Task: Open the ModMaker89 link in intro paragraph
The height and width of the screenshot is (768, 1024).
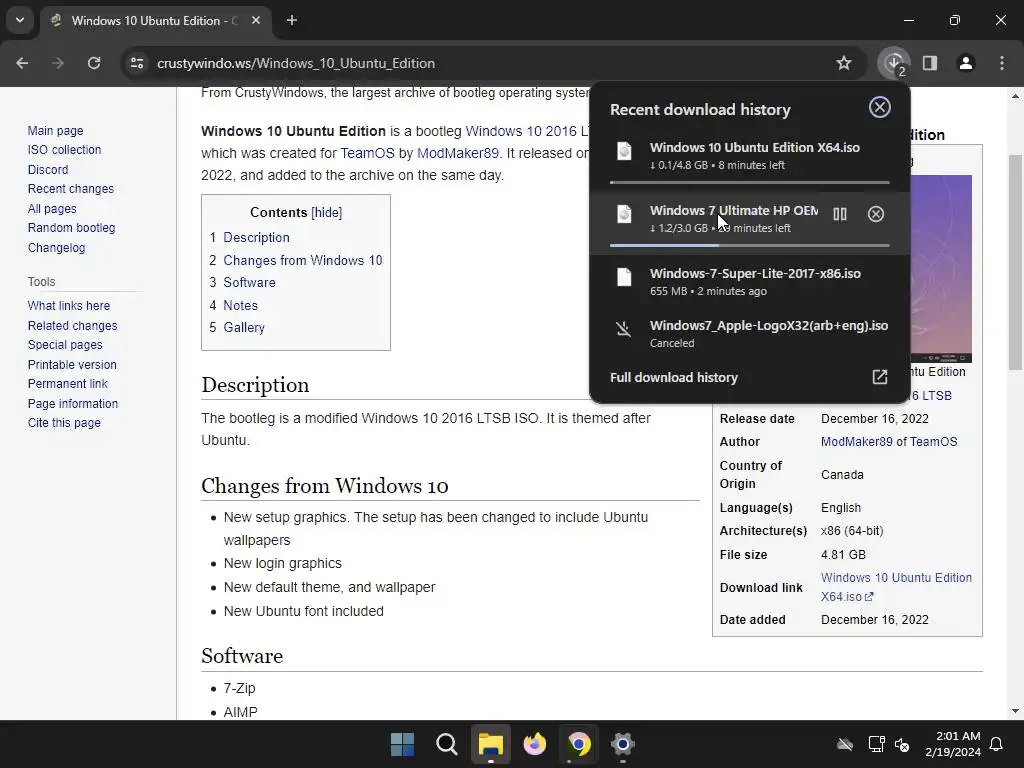Action: click(457, 153)
